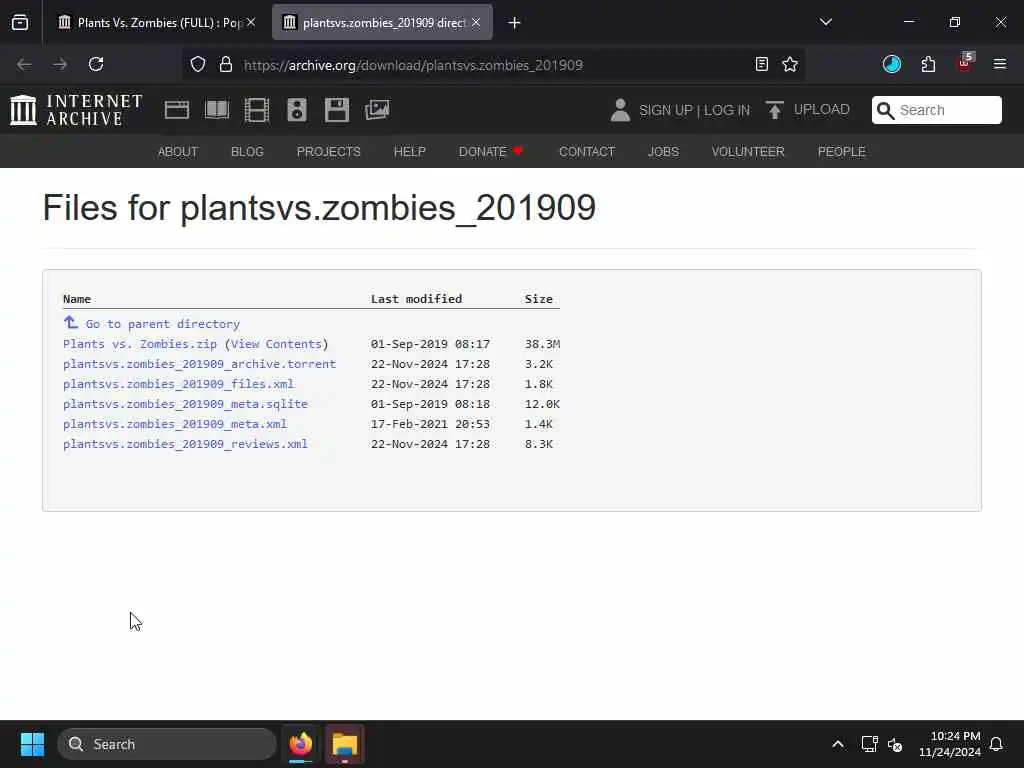Image resolution: width=1024 pixels, height=768 pixels.
Task: Click the SIGN UP | LOG IN link
Action: pyautogui.click(x=694, y=110)
